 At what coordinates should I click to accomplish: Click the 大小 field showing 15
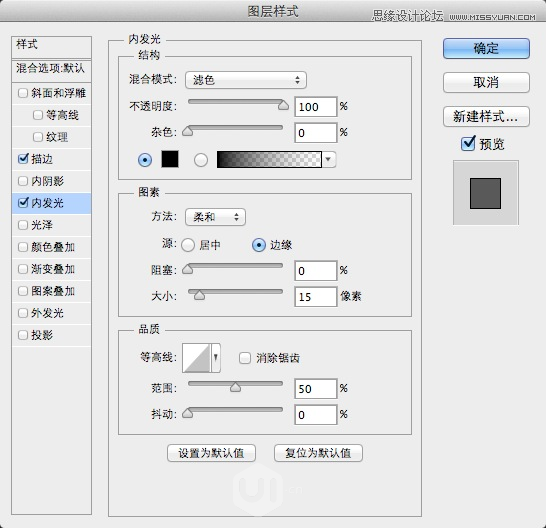(316, 297)
